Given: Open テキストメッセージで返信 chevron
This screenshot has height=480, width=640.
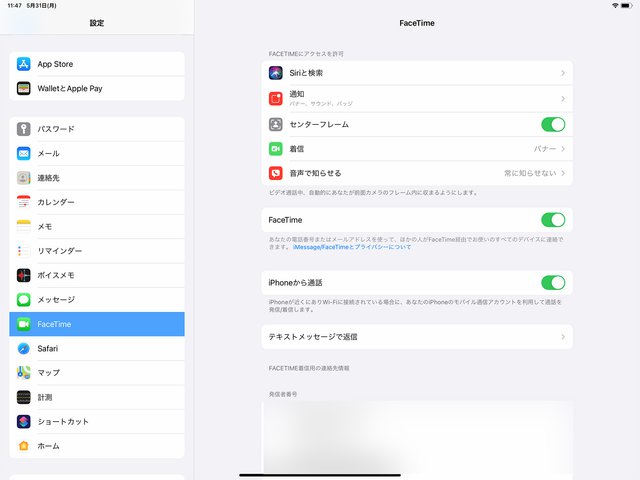Looking at the screenshot, I should pos(563,337).
